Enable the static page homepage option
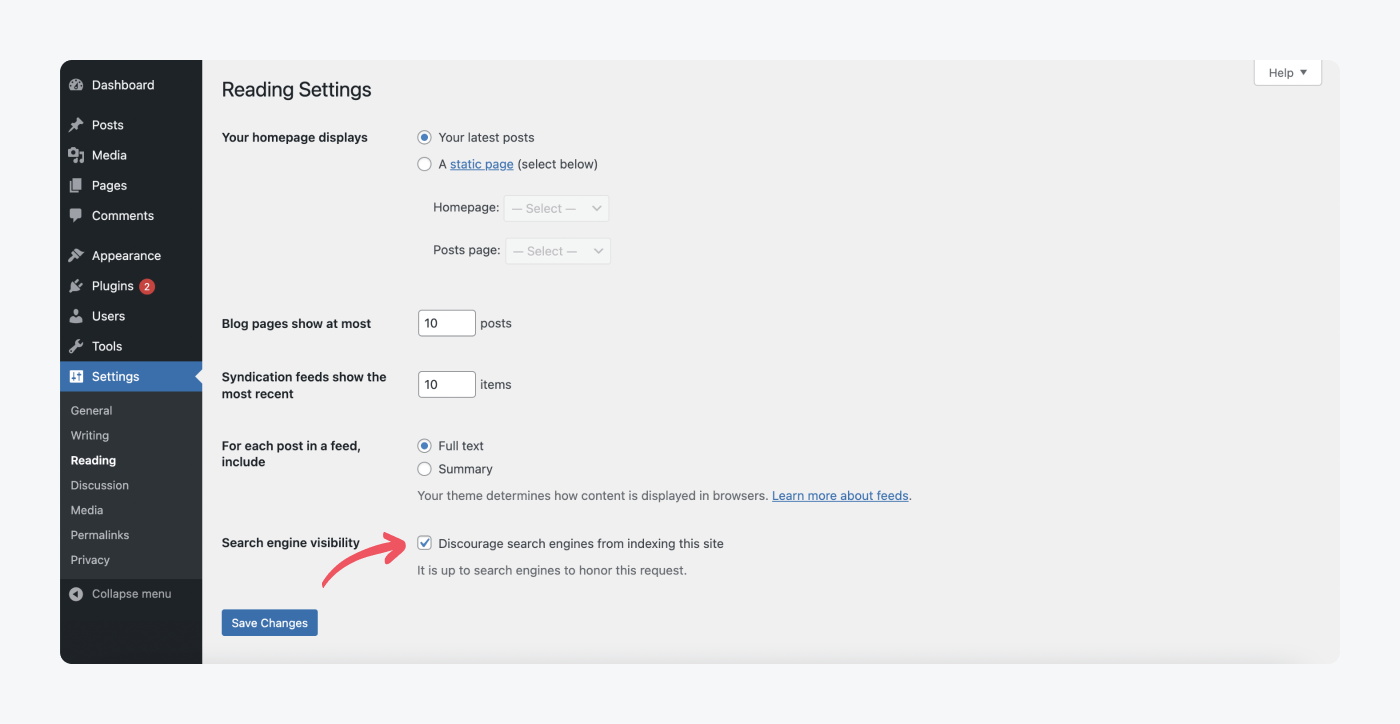 pyautogui.click(x=424, y=163)
